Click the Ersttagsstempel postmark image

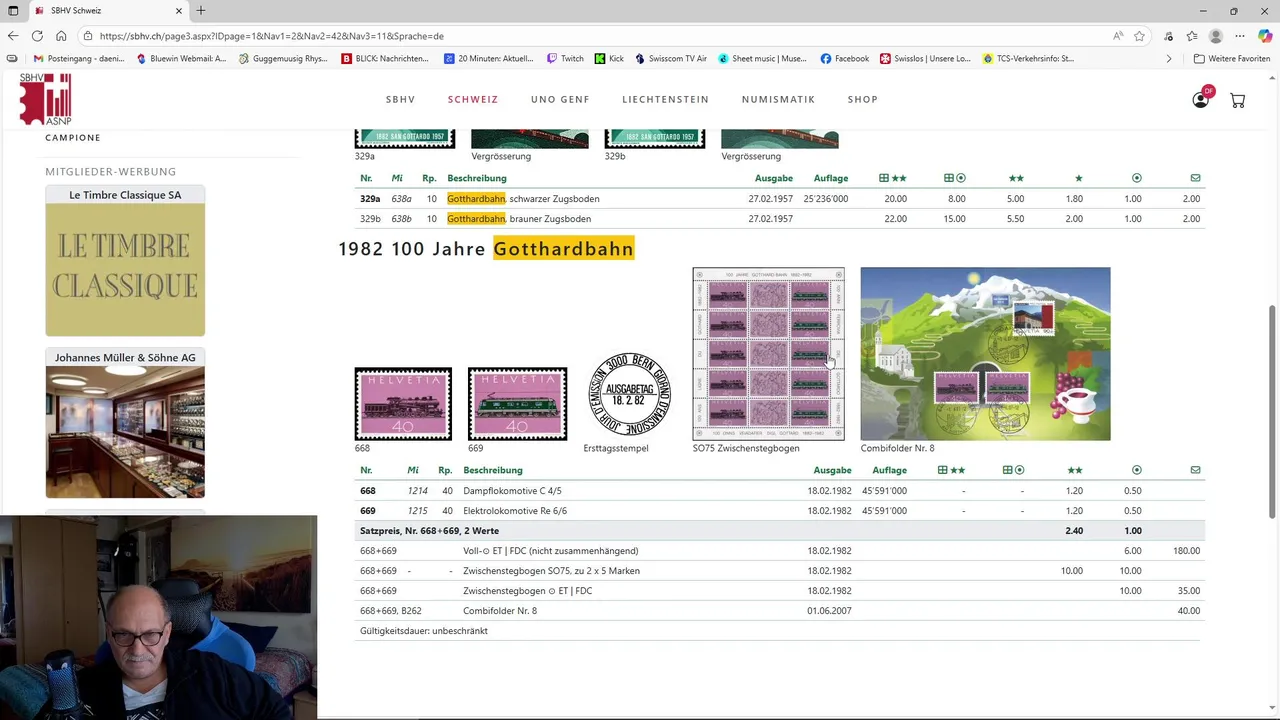629,394
